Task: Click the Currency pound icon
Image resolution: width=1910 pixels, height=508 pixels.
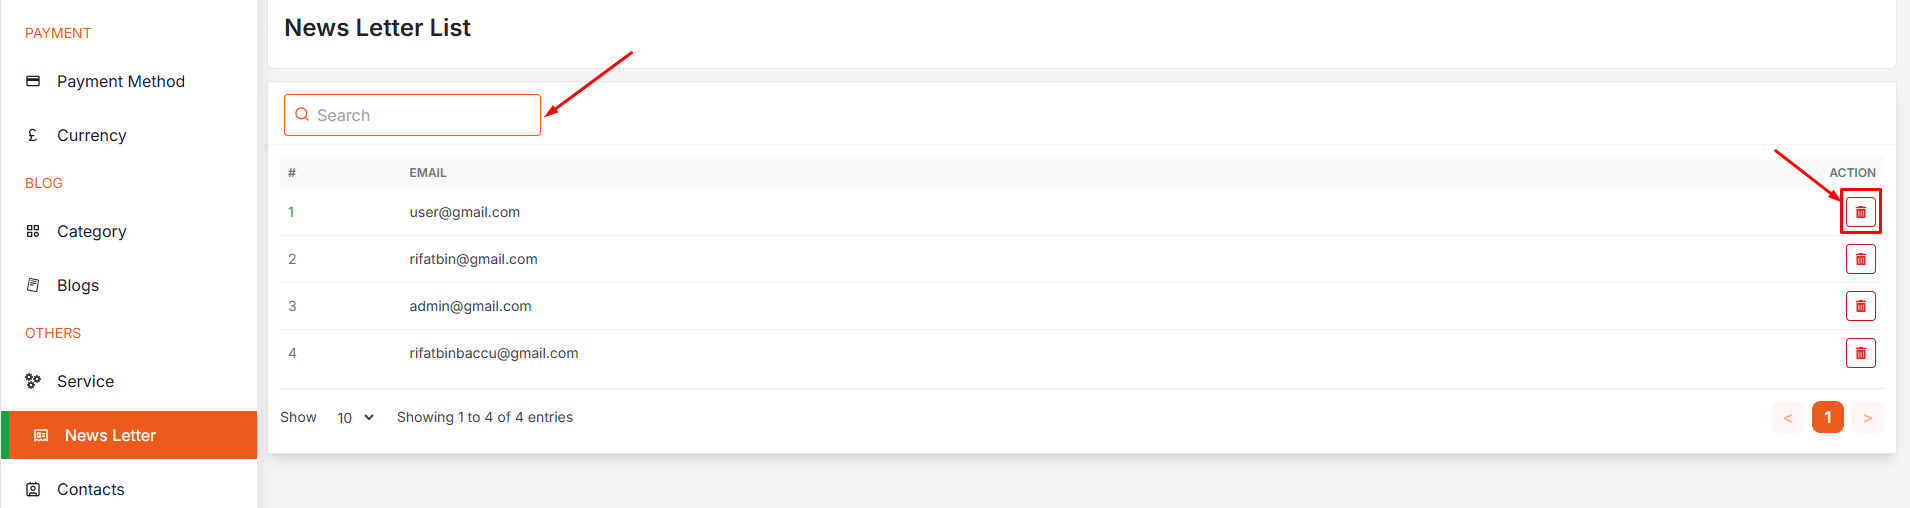Action: 33,135
